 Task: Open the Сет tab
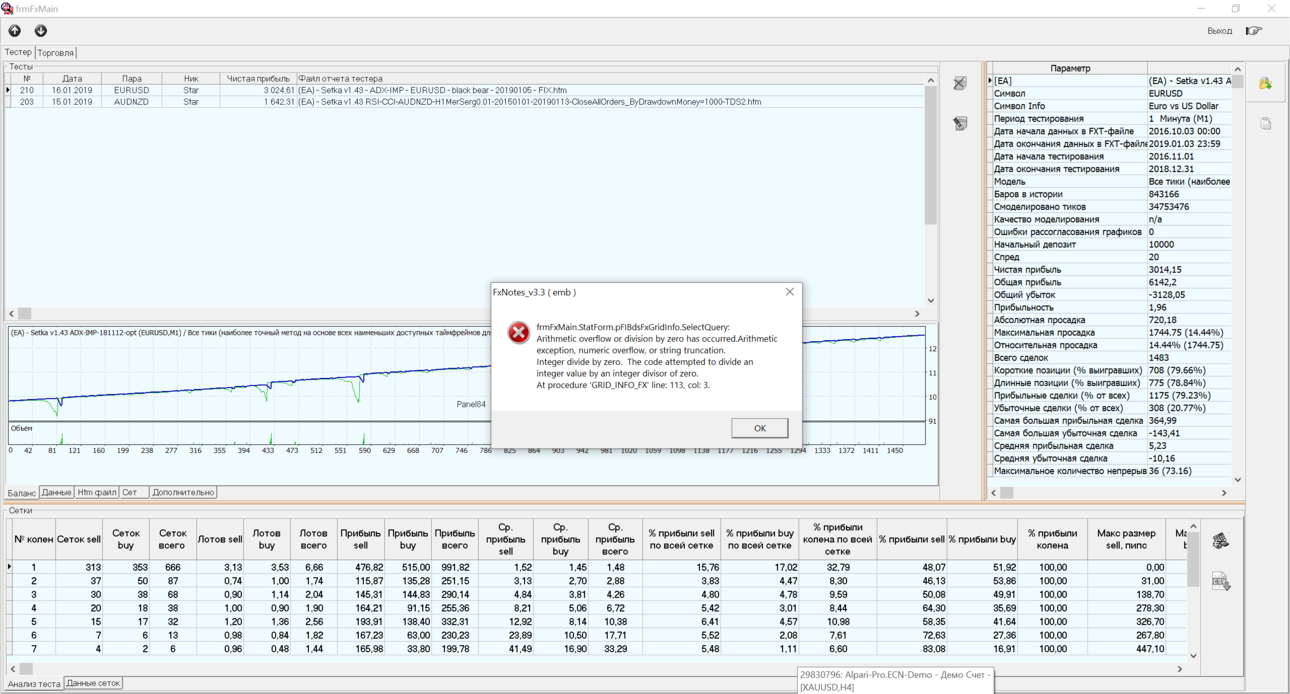point(133,492)
